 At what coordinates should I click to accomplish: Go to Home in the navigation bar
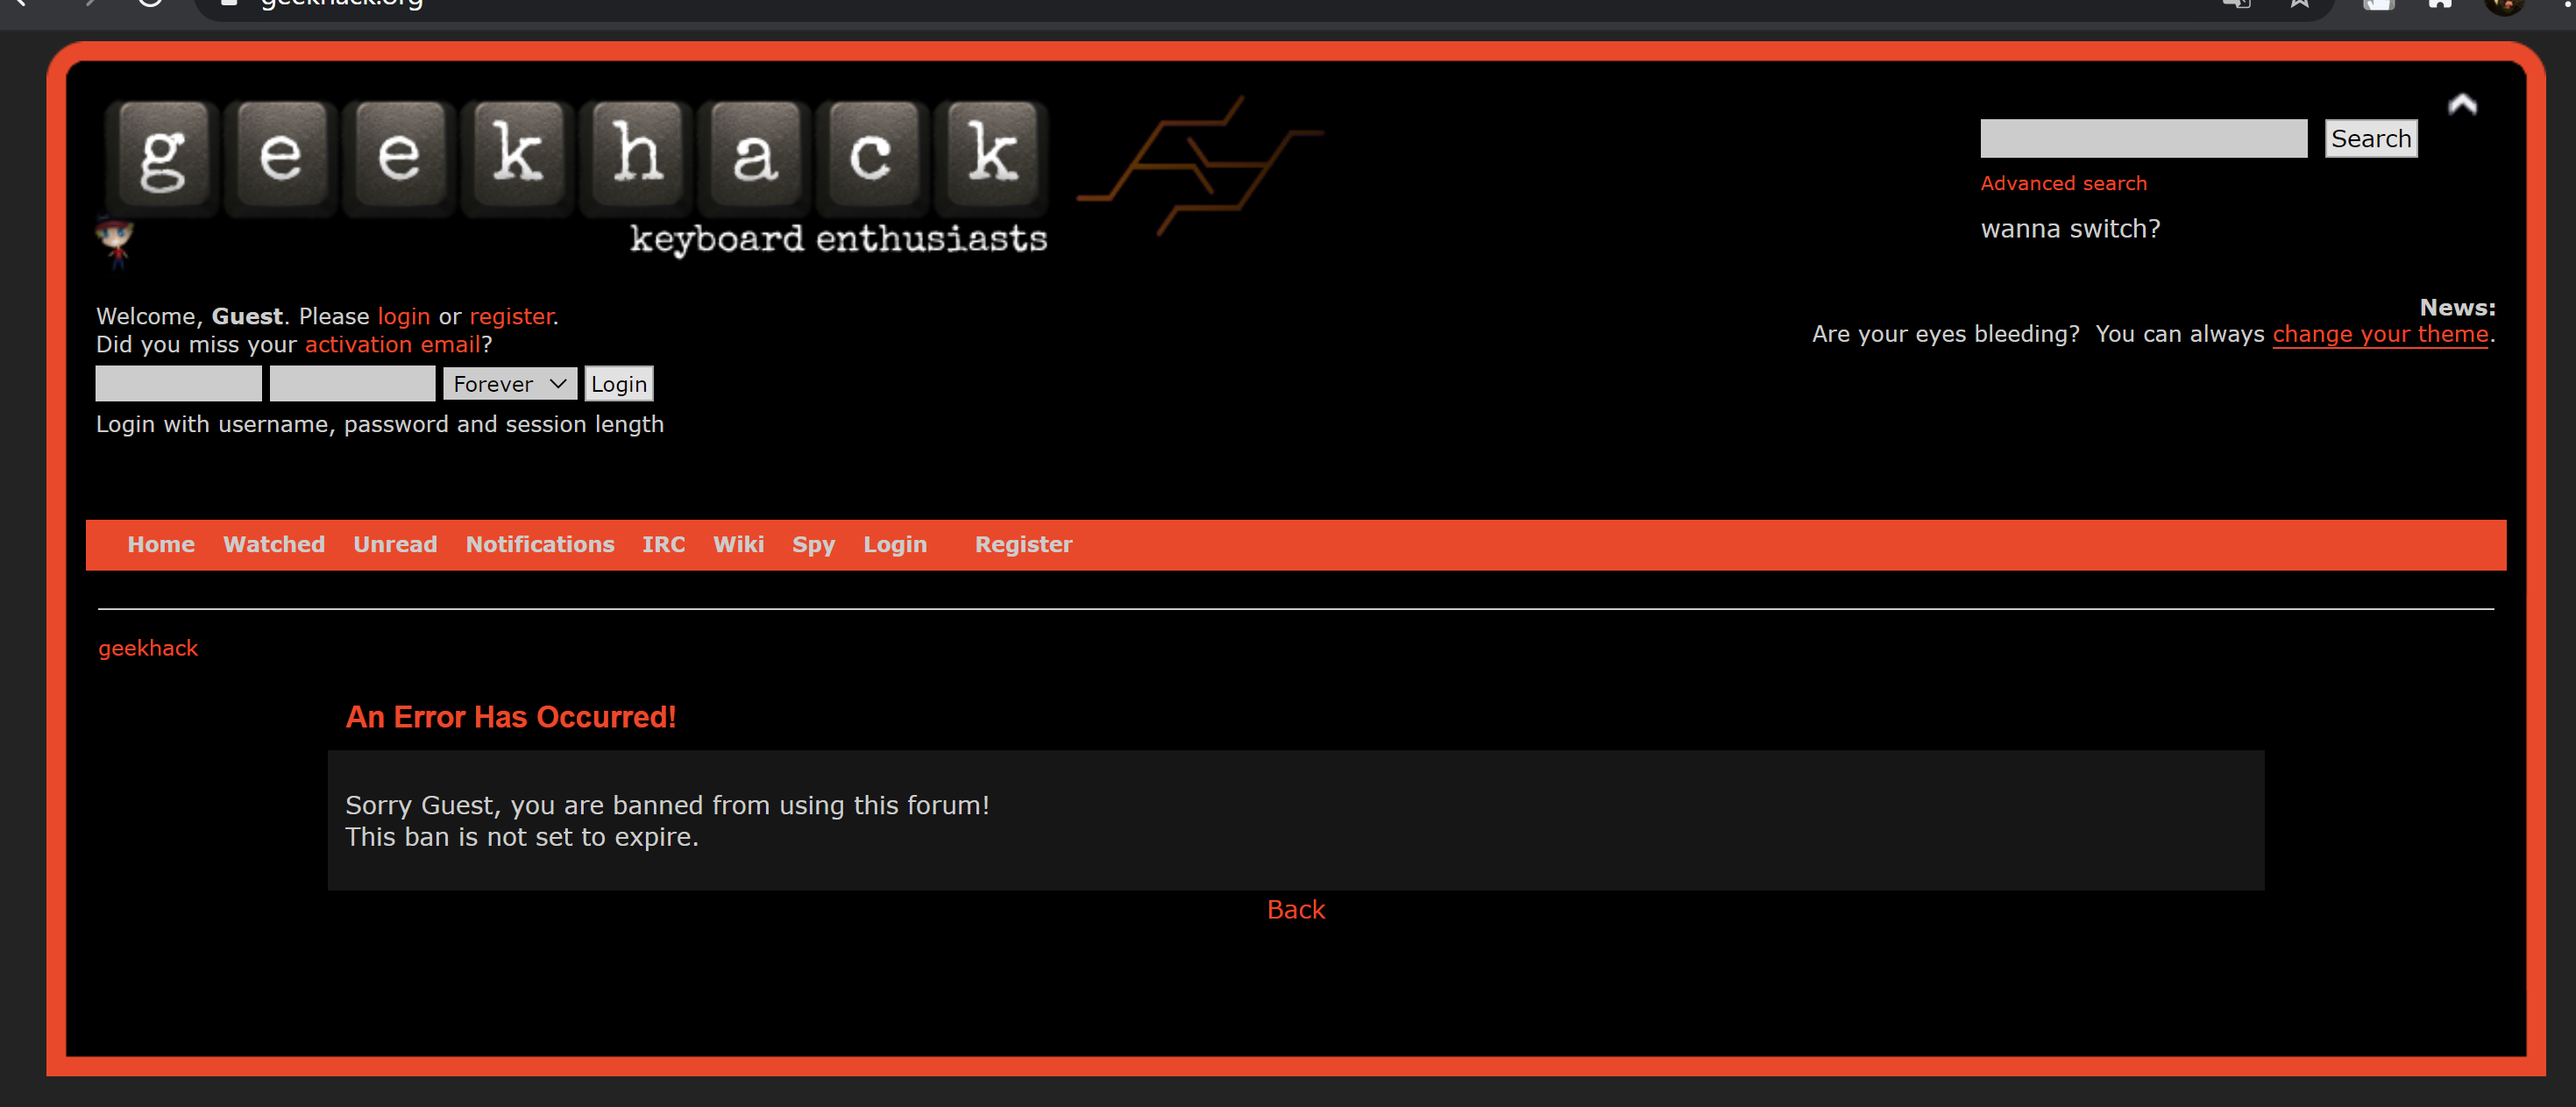click(x=161, y=544)
